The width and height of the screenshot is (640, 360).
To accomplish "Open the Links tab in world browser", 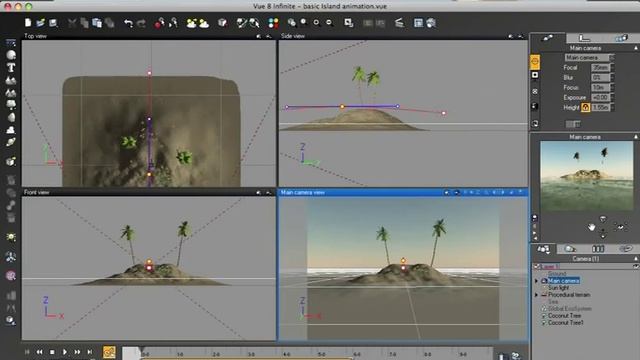I will click(625, 249).
